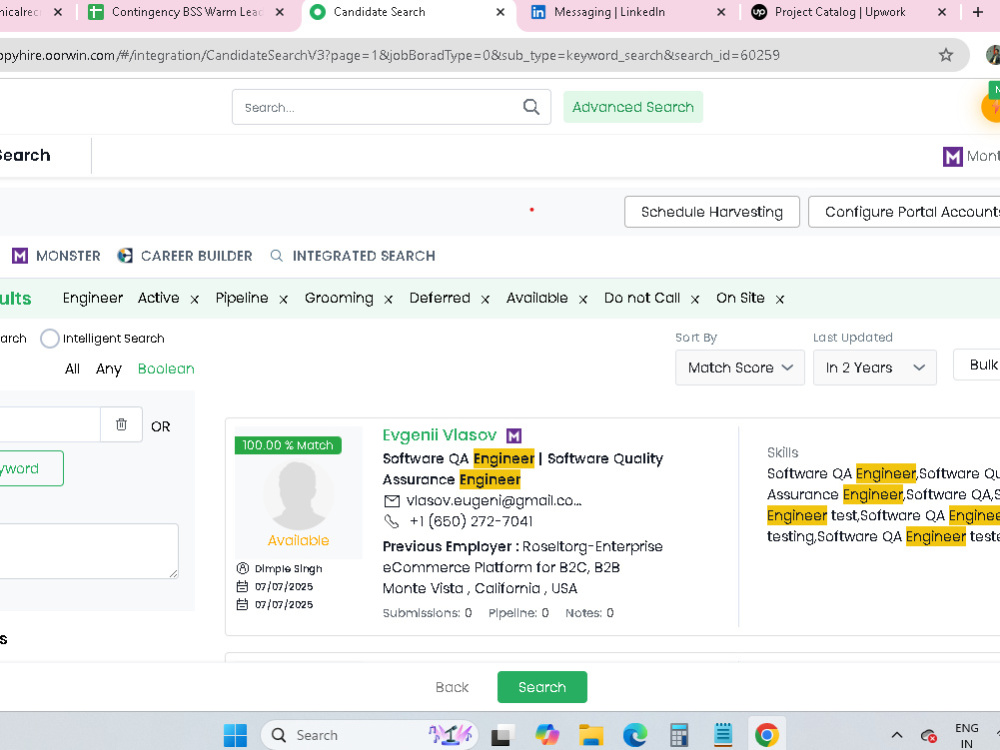Click Notes: 0 text
Screen dimensions: 1000x750
pos(589,613)
